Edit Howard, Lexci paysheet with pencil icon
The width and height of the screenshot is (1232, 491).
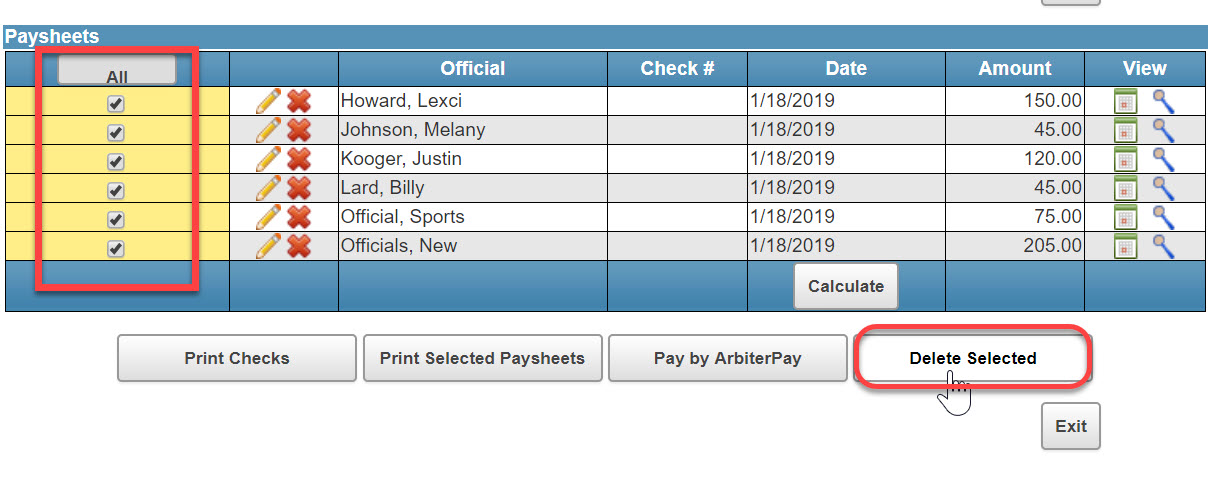(x=268, y=101)
